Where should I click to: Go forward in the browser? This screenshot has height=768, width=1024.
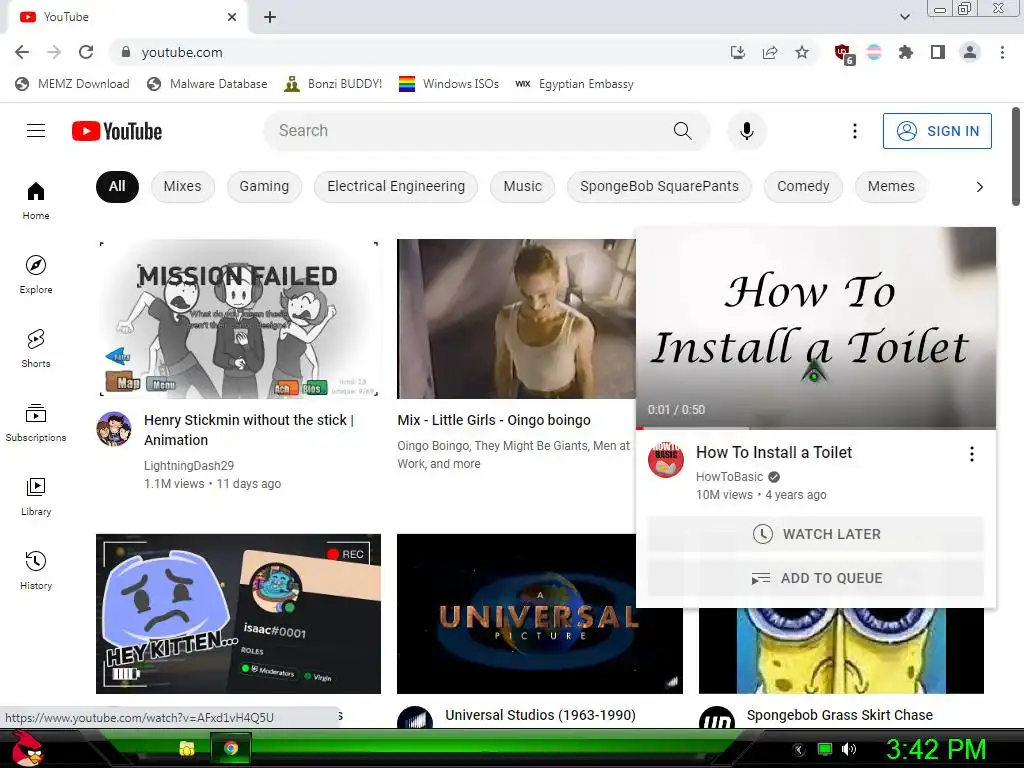tap(54, 52)
